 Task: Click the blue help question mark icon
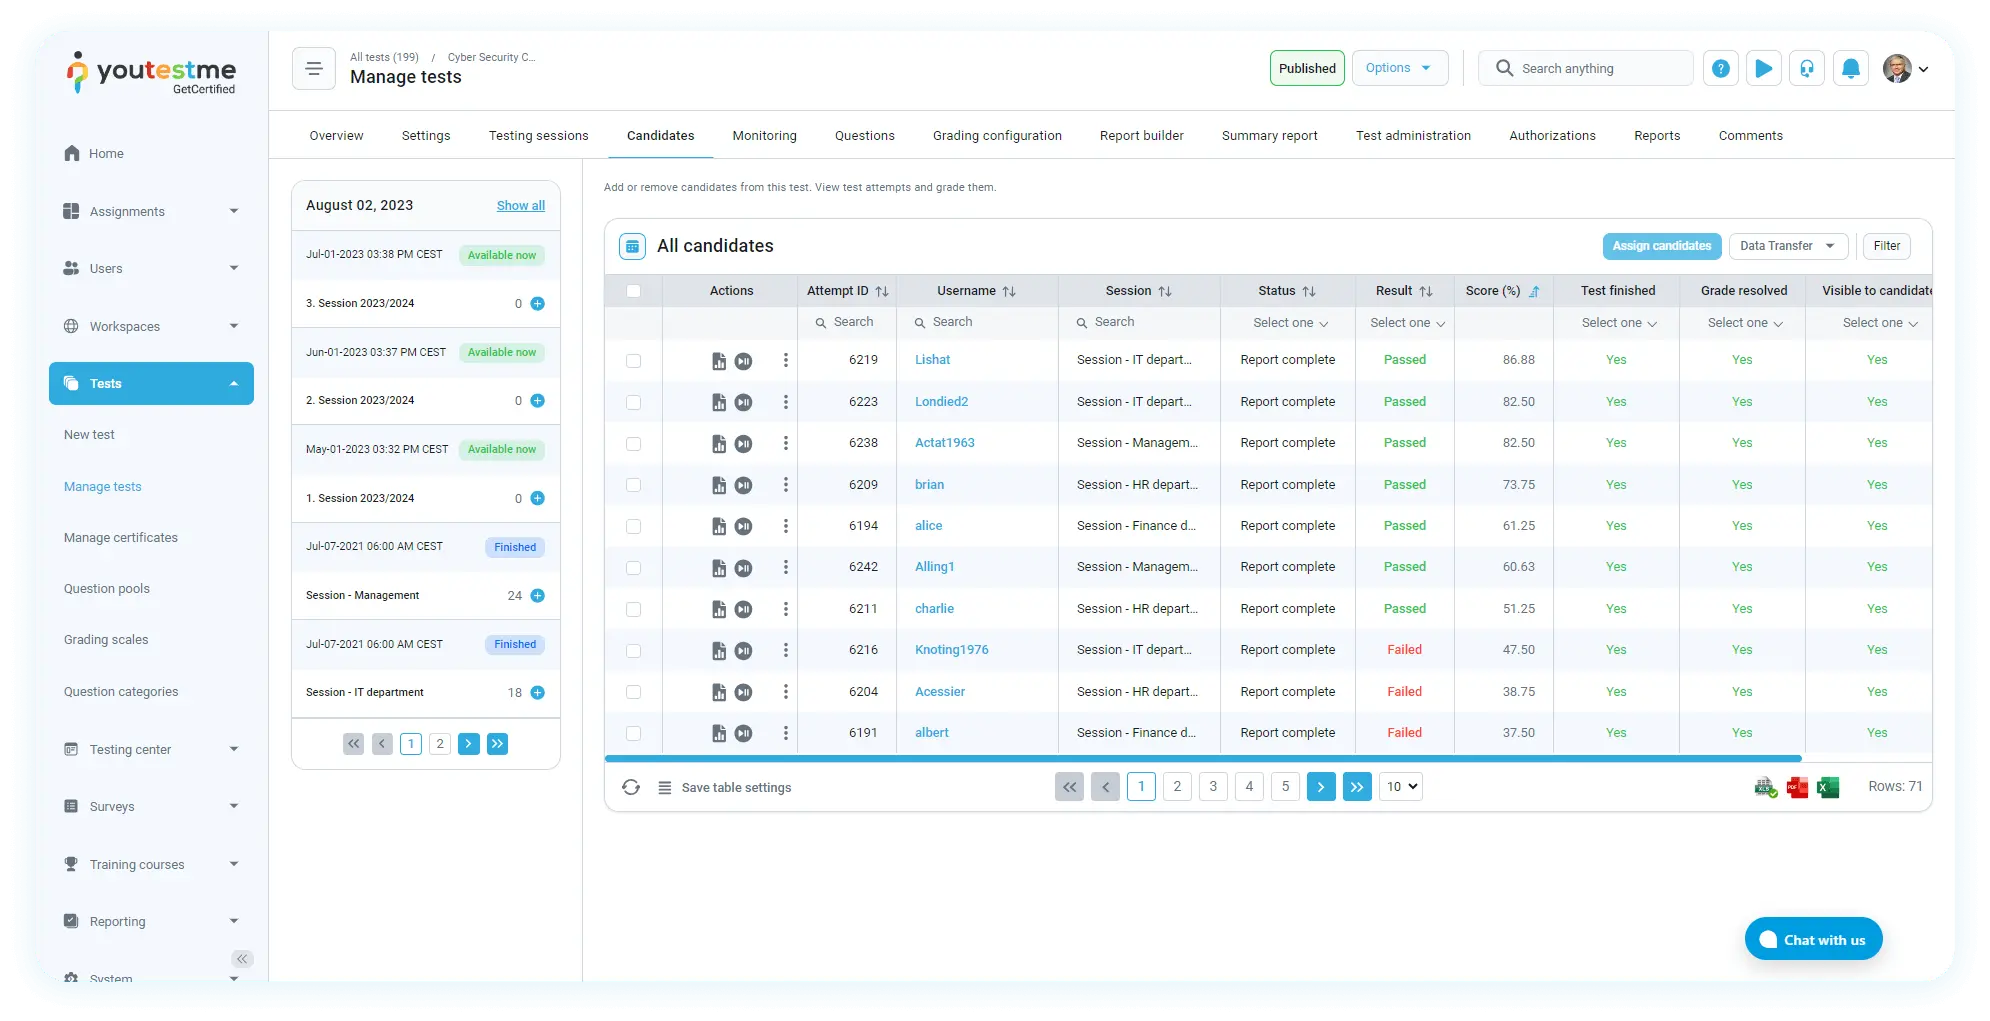coord(1720,69)
